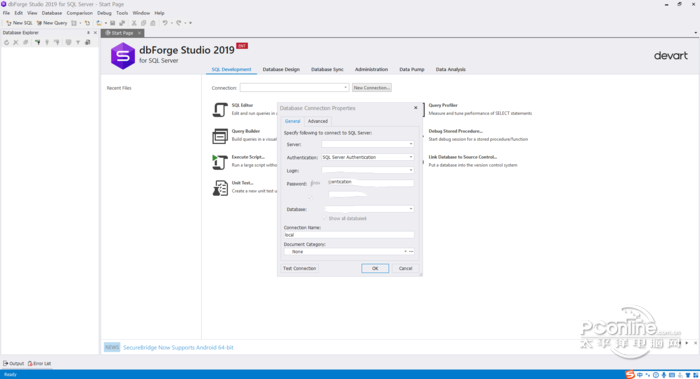Open Query Builder via its icon
The height and width of the screenshot is (379, 700).
pyautogui.click(x=220, y=136)
